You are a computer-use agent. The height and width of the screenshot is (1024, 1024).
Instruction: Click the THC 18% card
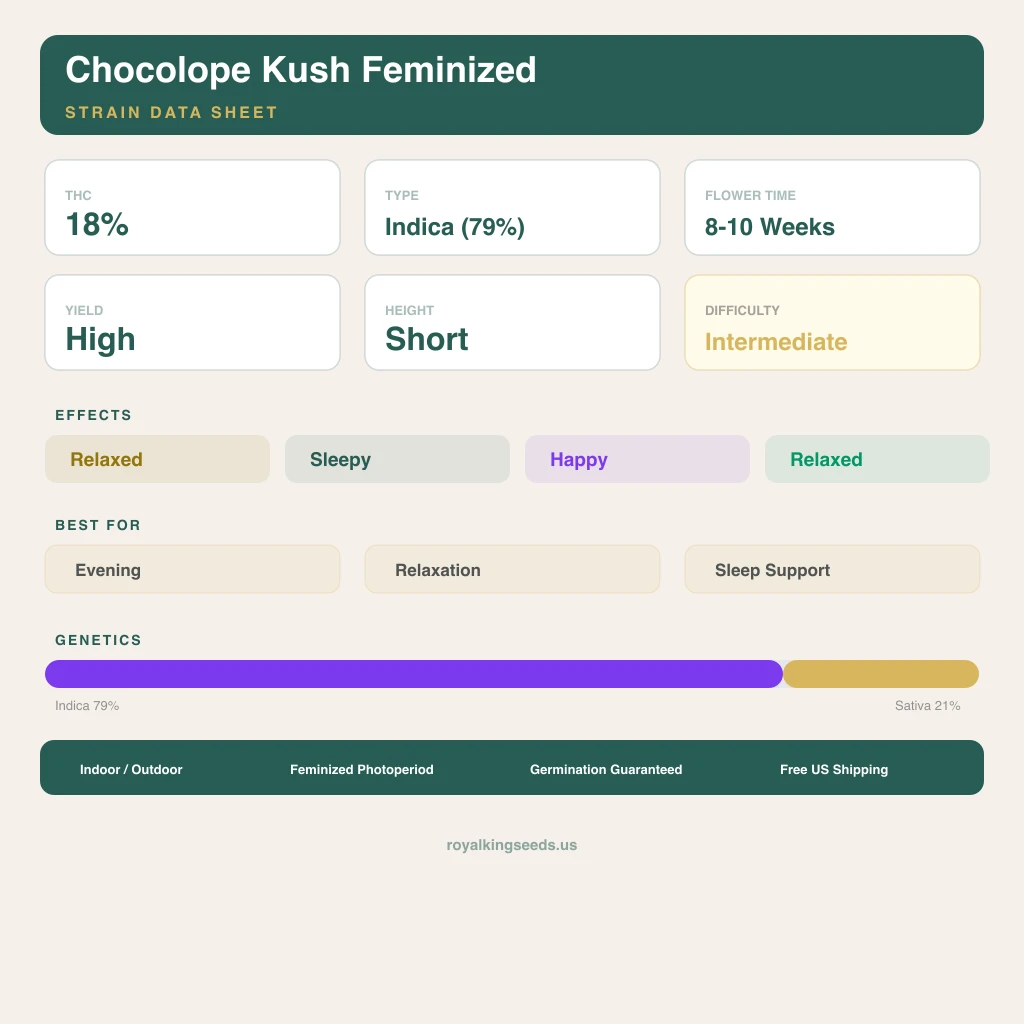click(192, 208)
